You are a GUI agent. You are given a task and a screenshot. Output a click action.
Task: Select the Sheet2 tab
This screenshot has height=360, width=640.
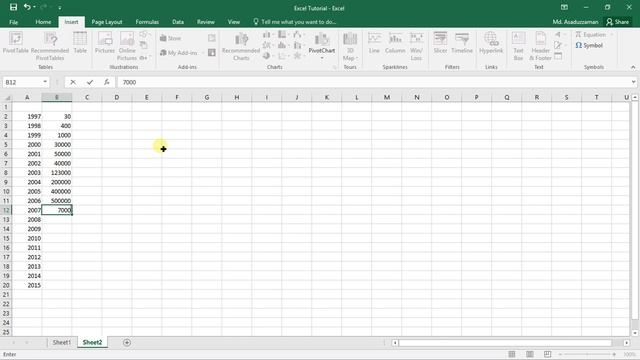(x=92, y=342)
